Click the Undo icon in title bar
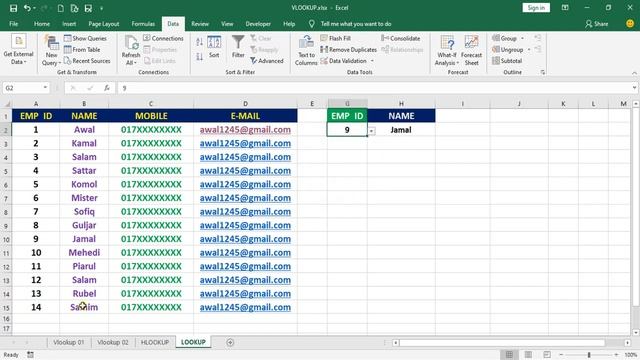 27,8
